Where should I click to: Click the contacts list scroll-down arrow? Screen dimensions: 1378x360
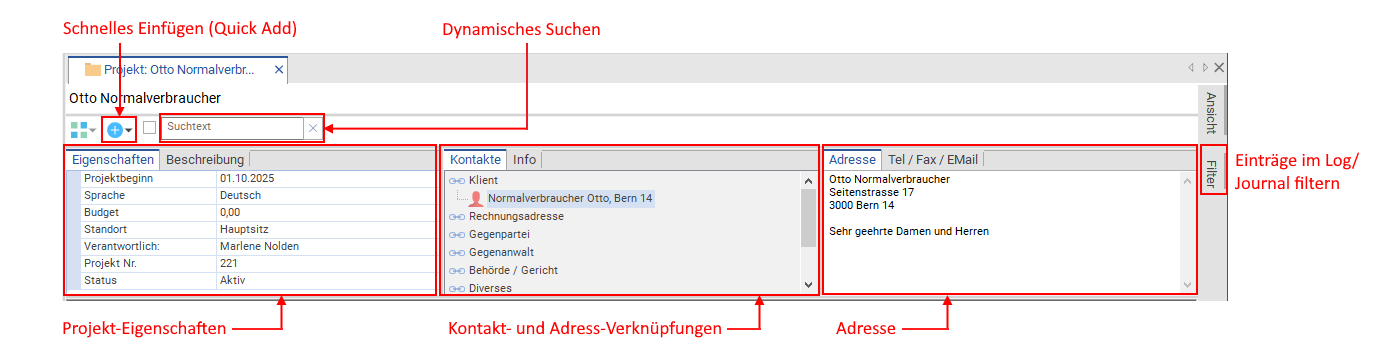tap(808, 285)
